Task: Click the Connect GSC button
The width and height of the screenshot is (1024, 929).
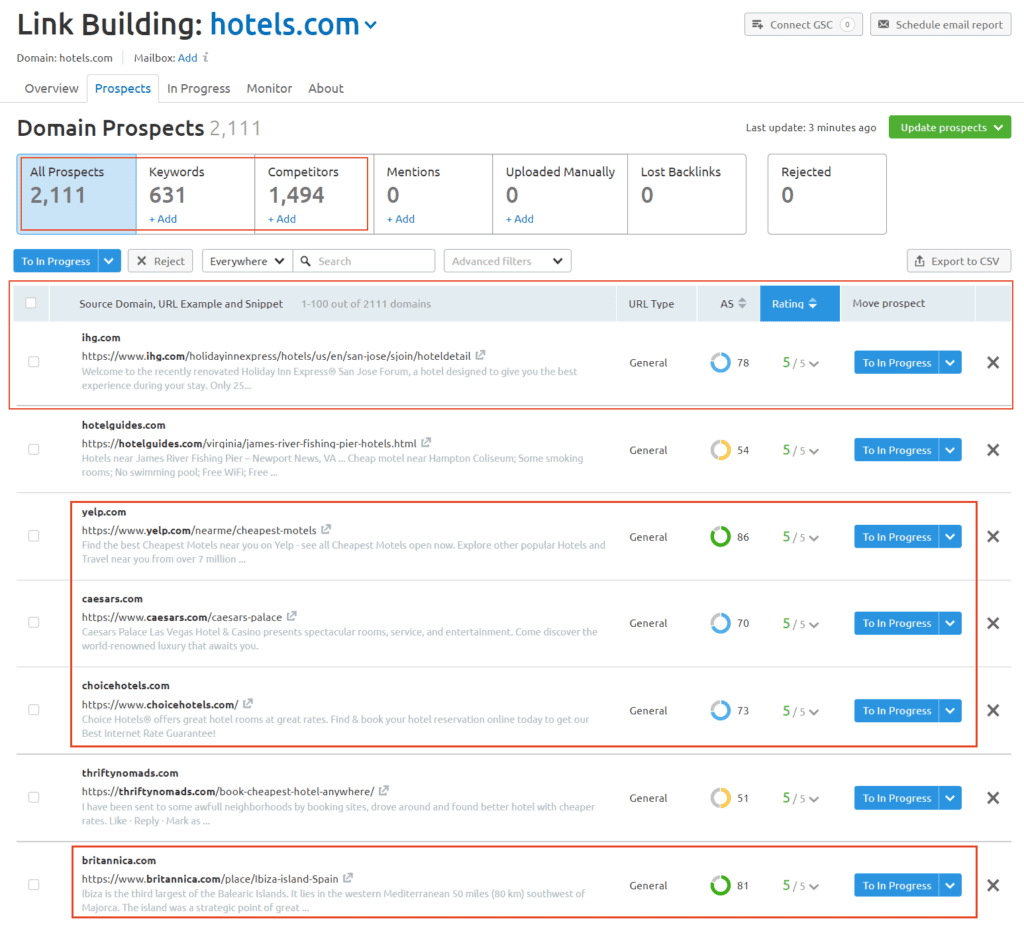Action: 803,25
